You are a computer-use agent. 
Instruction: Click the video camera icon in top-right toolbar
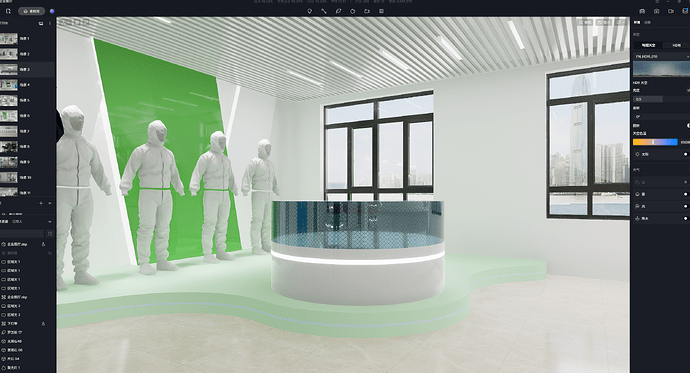point(671,11)
